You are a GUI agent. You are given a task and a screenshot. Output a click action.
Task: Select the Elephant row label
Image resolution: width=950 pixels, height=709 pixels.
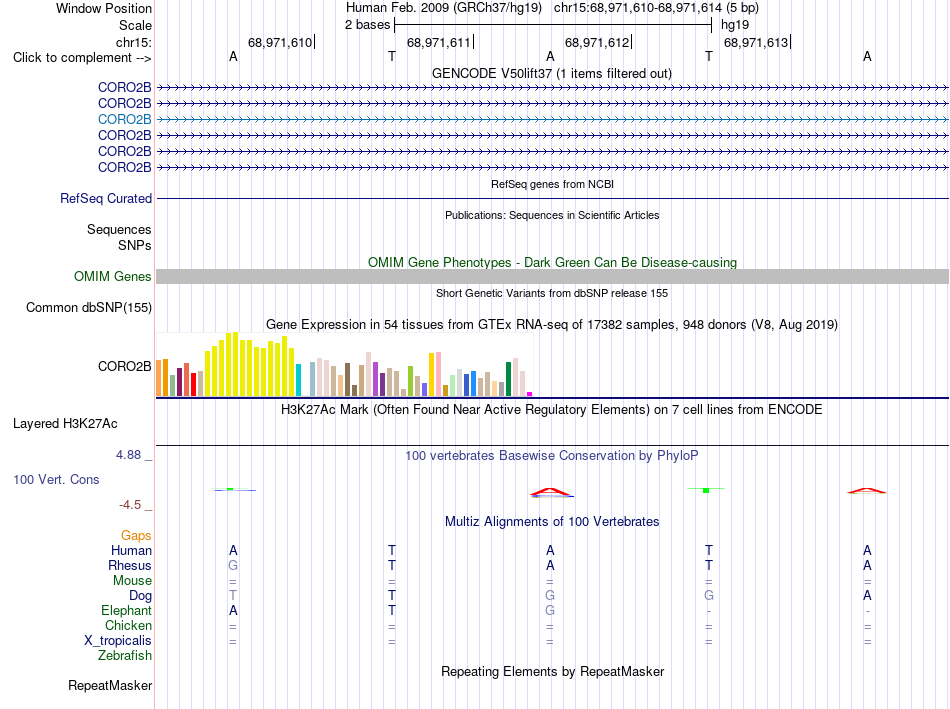click(x=126, y=610)
